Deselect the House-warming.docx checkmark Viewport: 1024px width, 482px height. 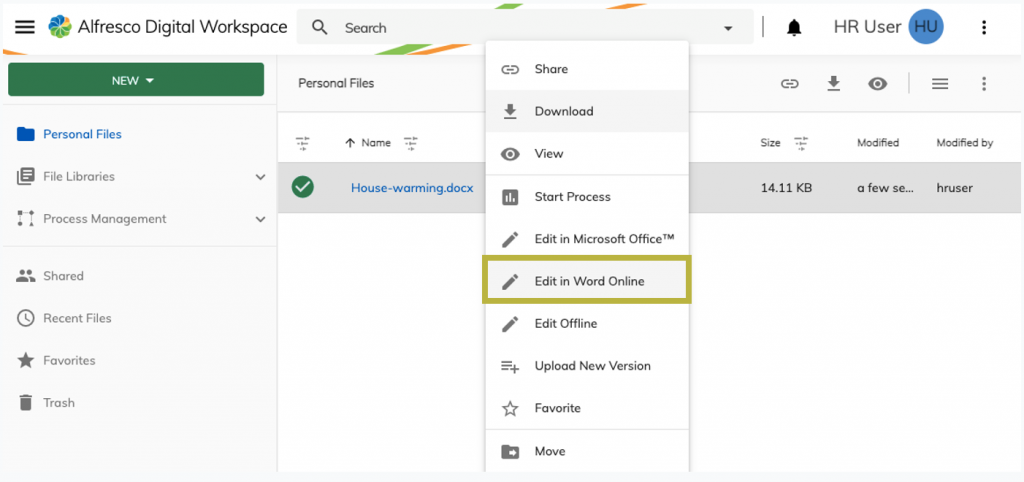[302, 187]
